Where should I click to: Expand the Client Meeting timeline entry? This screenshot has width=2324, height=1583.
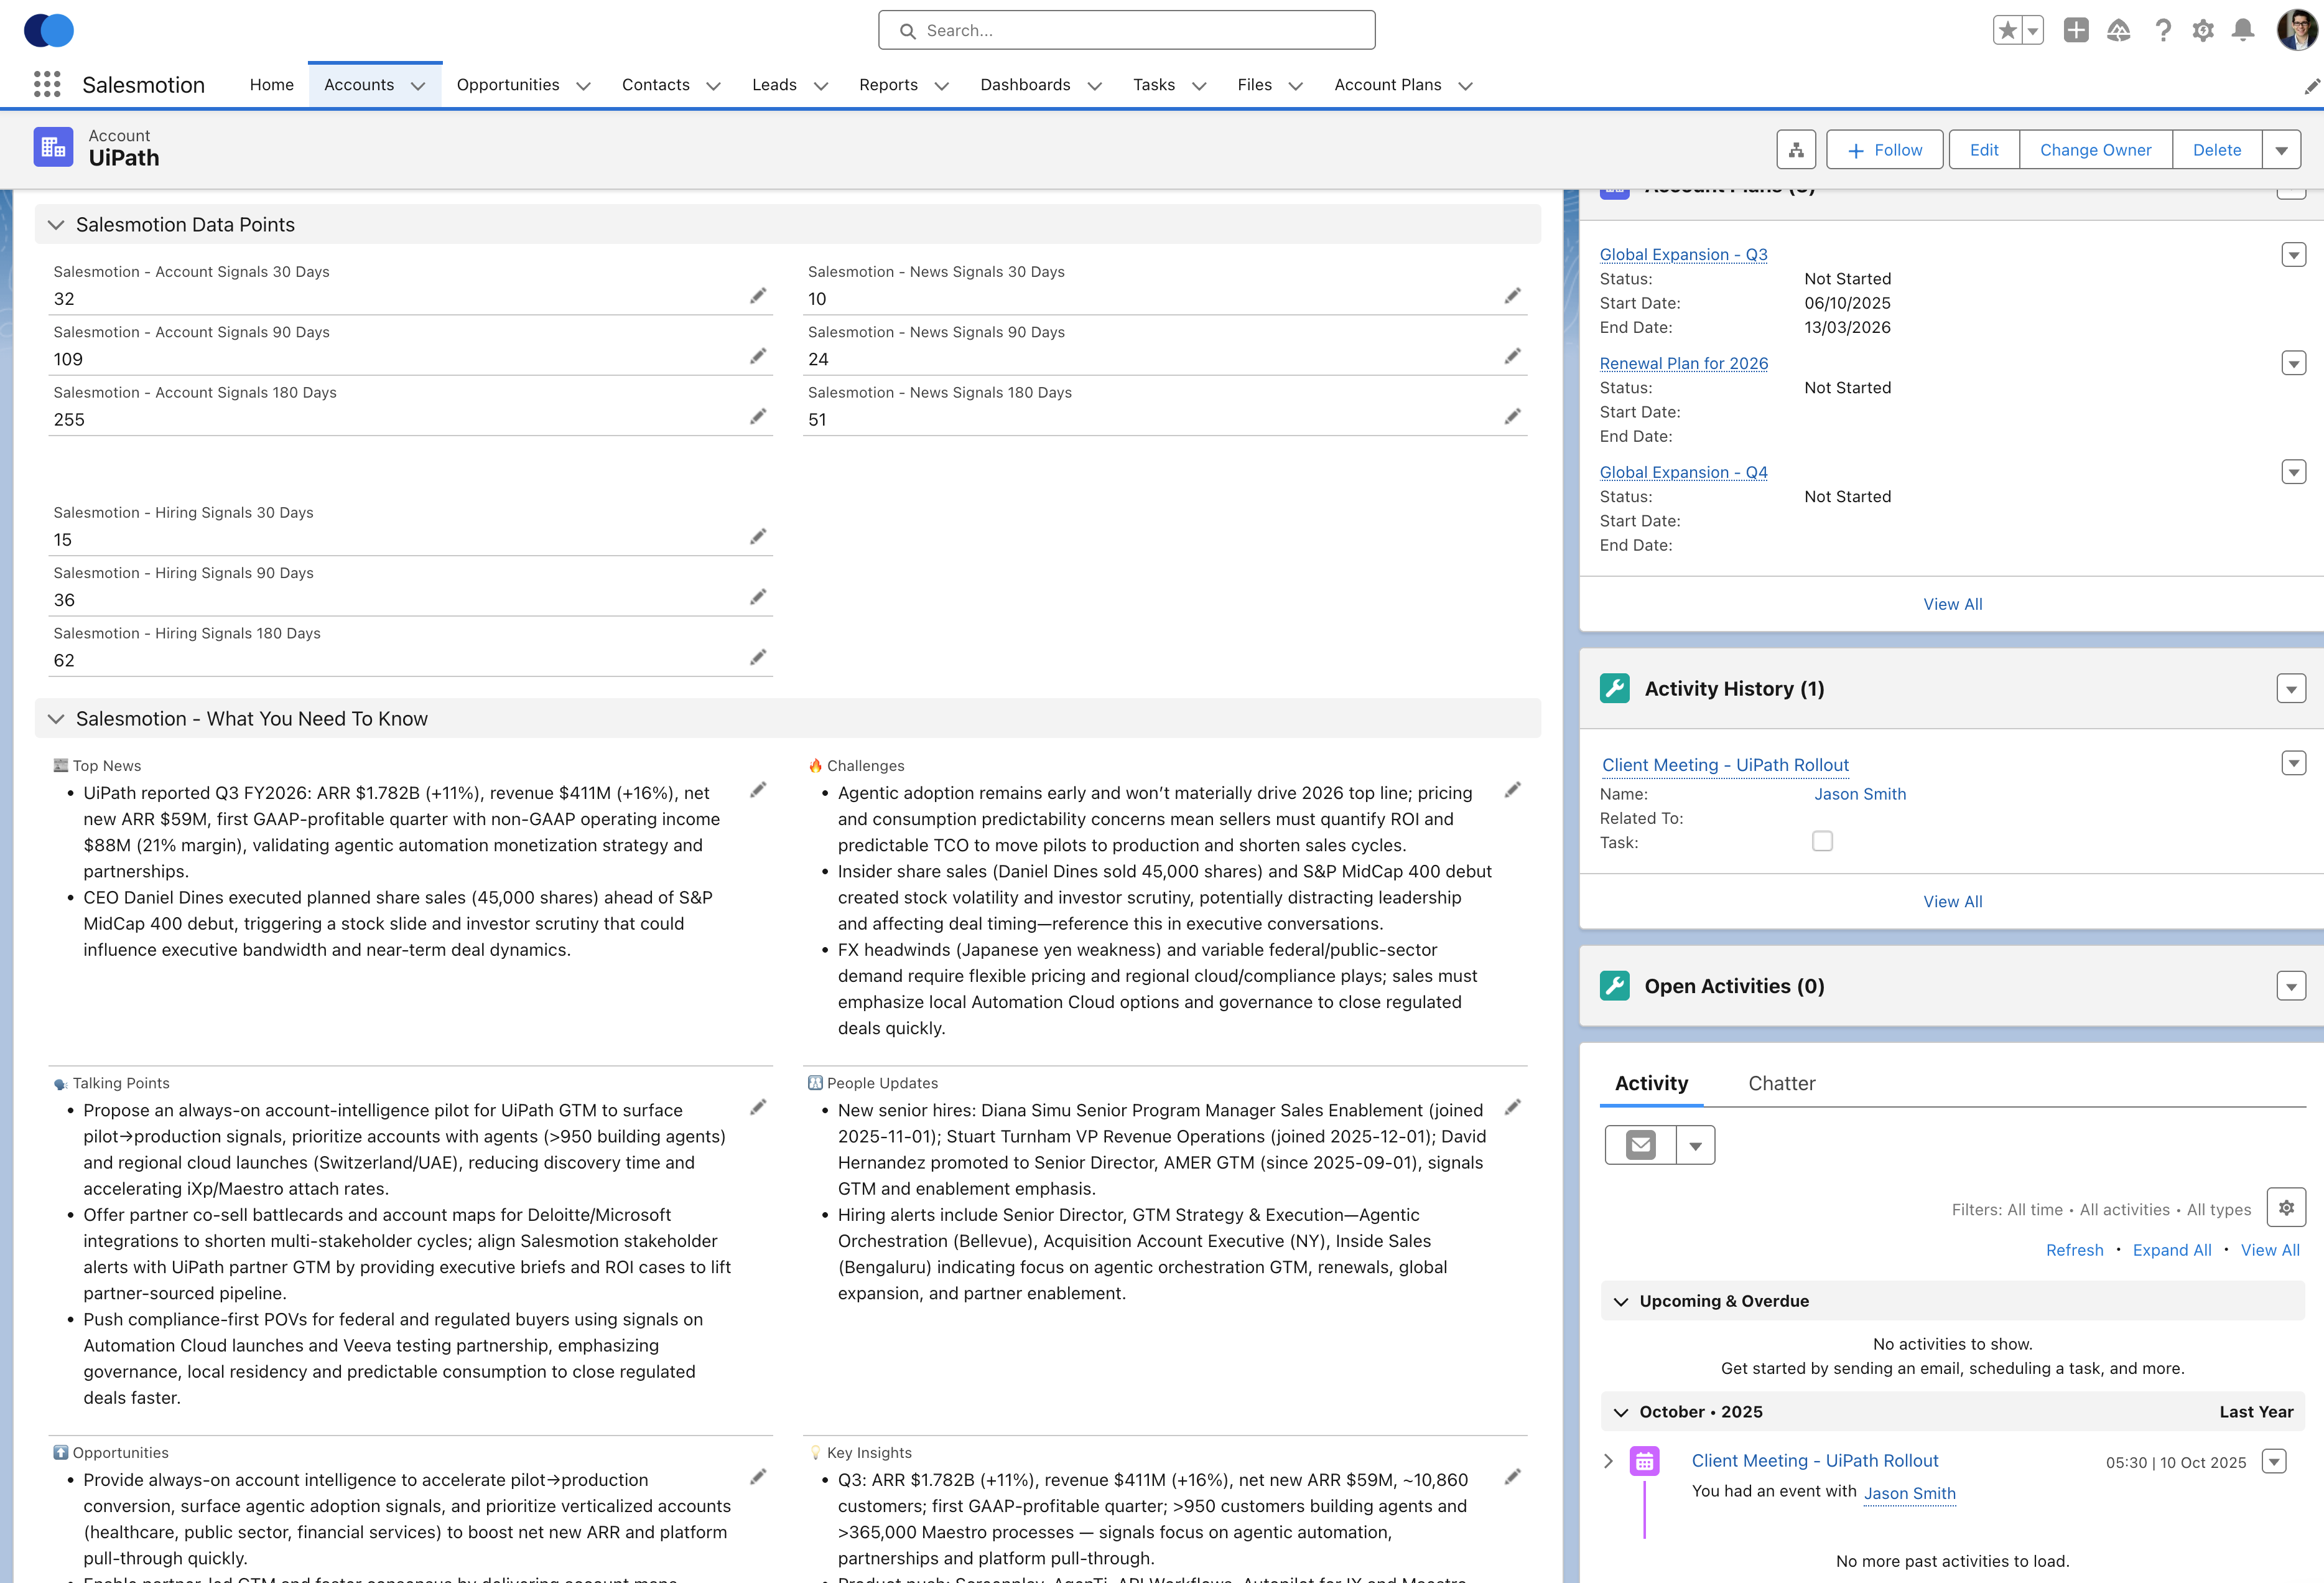(1608, 1461)
